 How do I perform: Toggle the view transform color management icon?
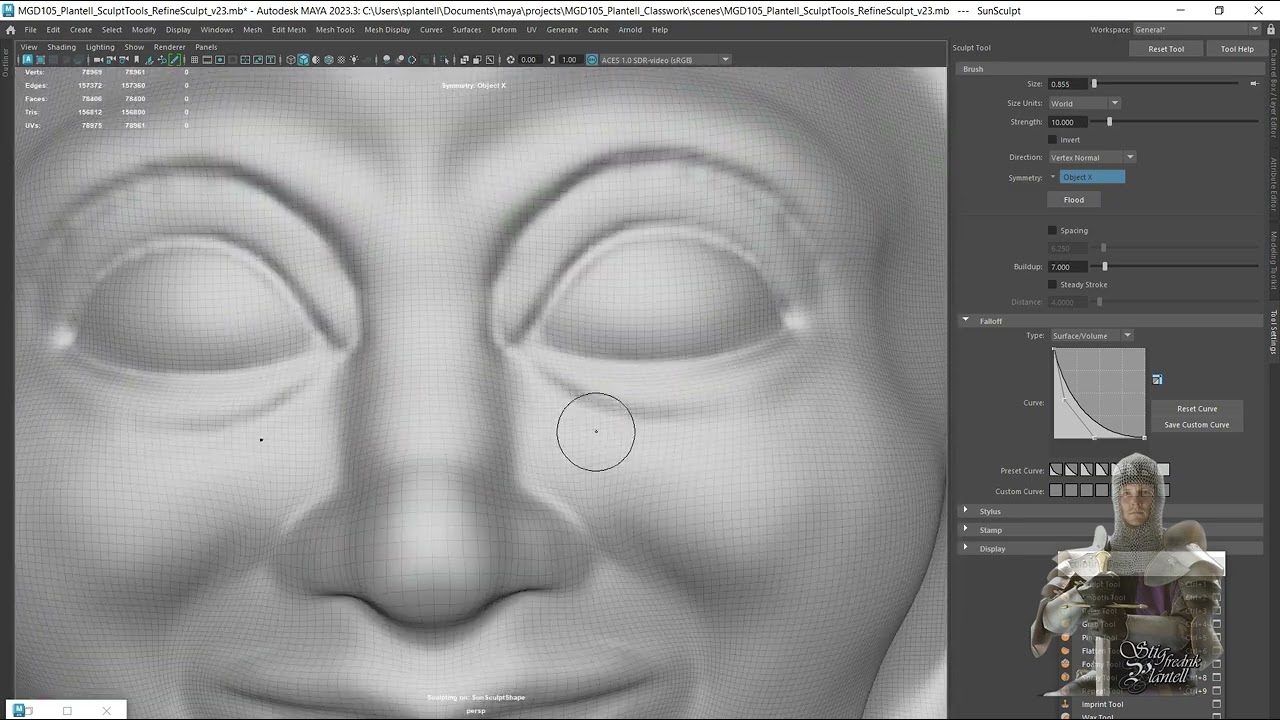[x=591, y=60]
